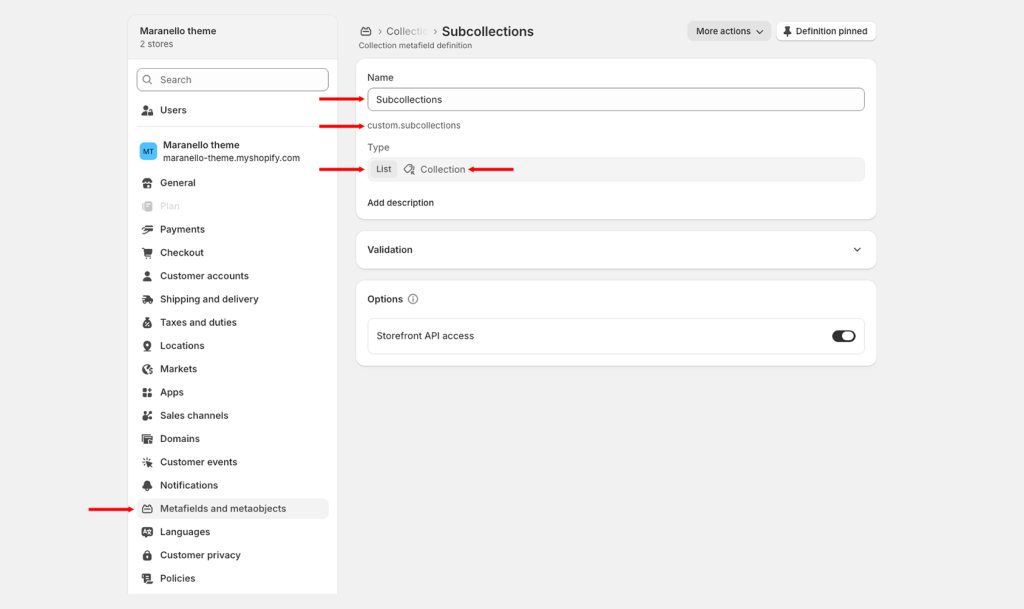The width and height of the screenshot is (1024, 609).
Task: Click the Collection type selector row
Action: [x=616, y=169]
